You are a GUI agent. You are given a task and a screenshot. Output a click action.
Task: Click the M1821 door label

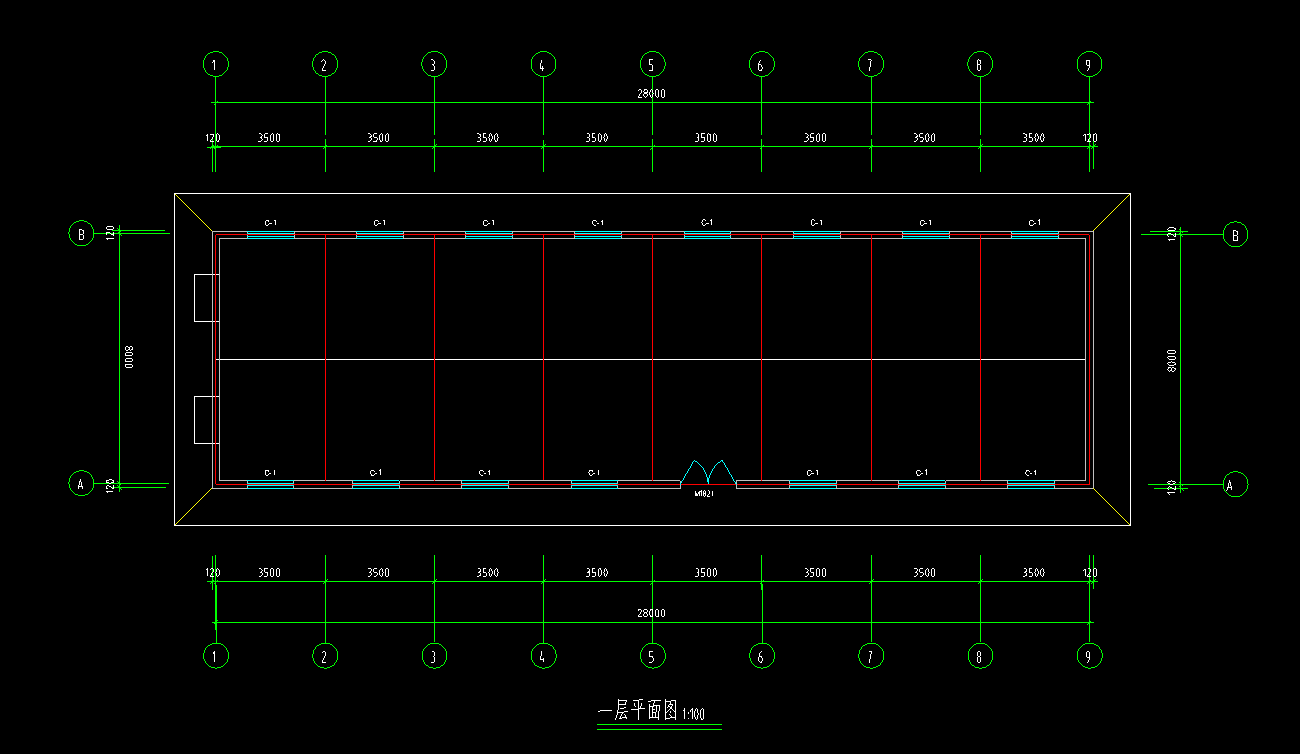pos(704,493)
